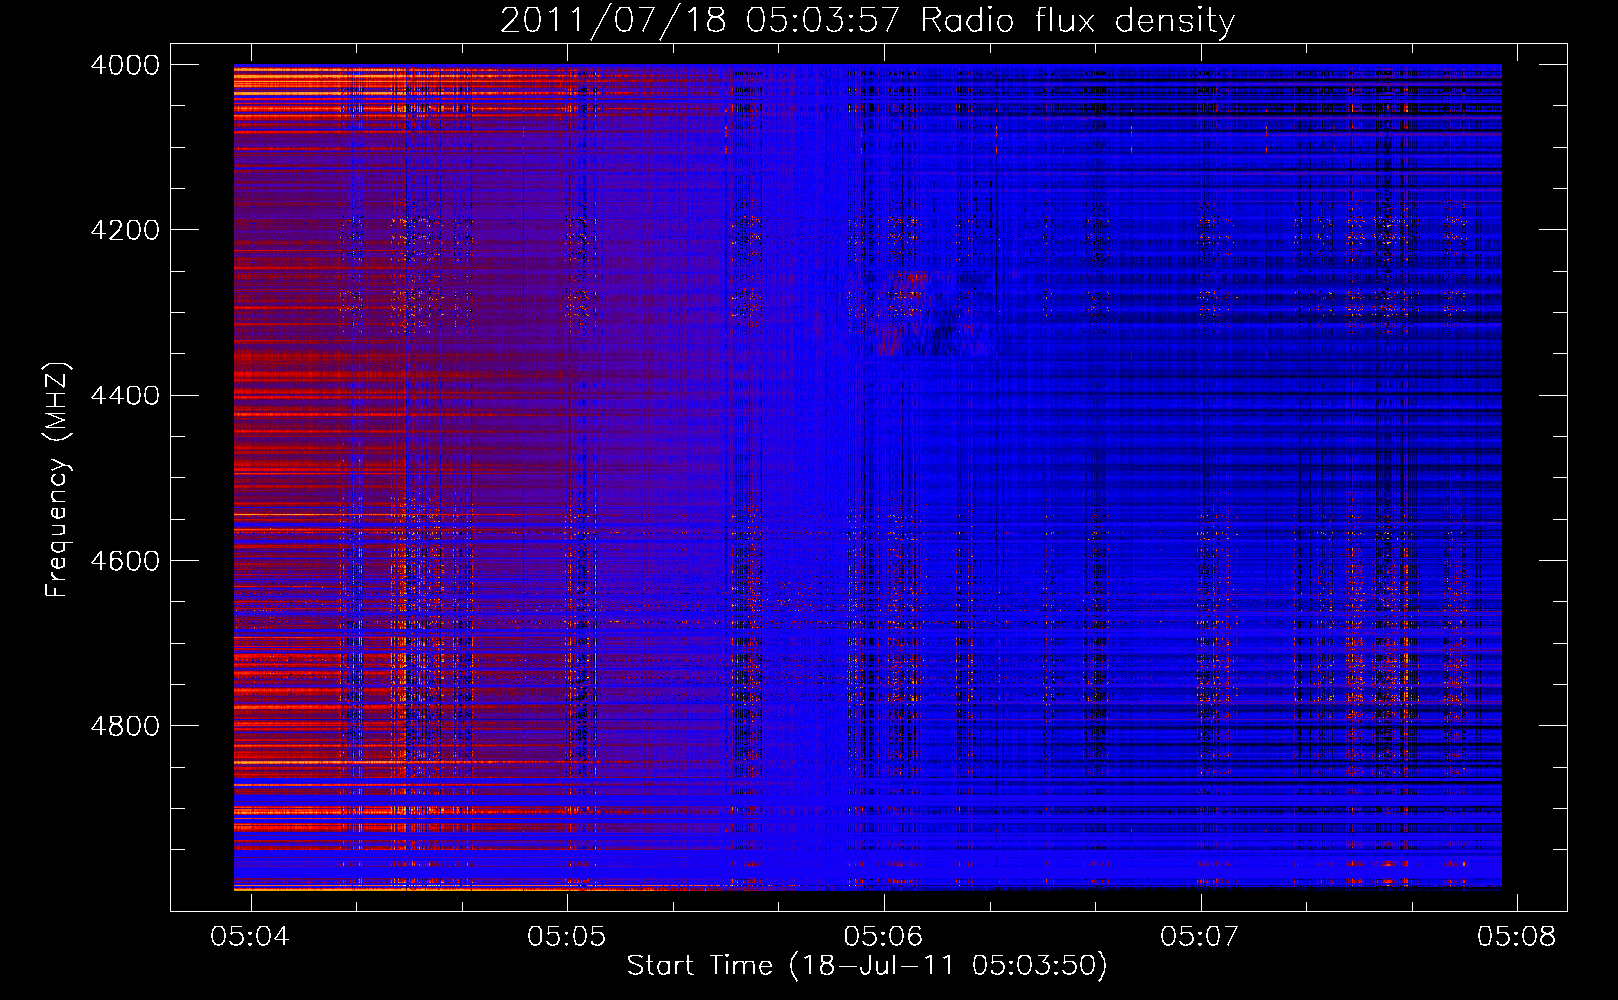Click the 05:06 time tick label
This screenshot has width=1618, height=1000.
(x=884, y=936)
